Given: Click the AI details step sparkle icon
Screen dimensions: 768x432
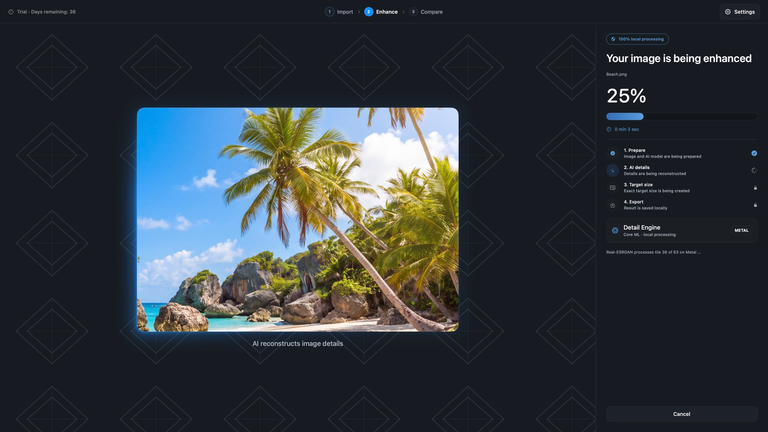Looking at the screenshot, I should pyautogui.click(x=612, y=170).
